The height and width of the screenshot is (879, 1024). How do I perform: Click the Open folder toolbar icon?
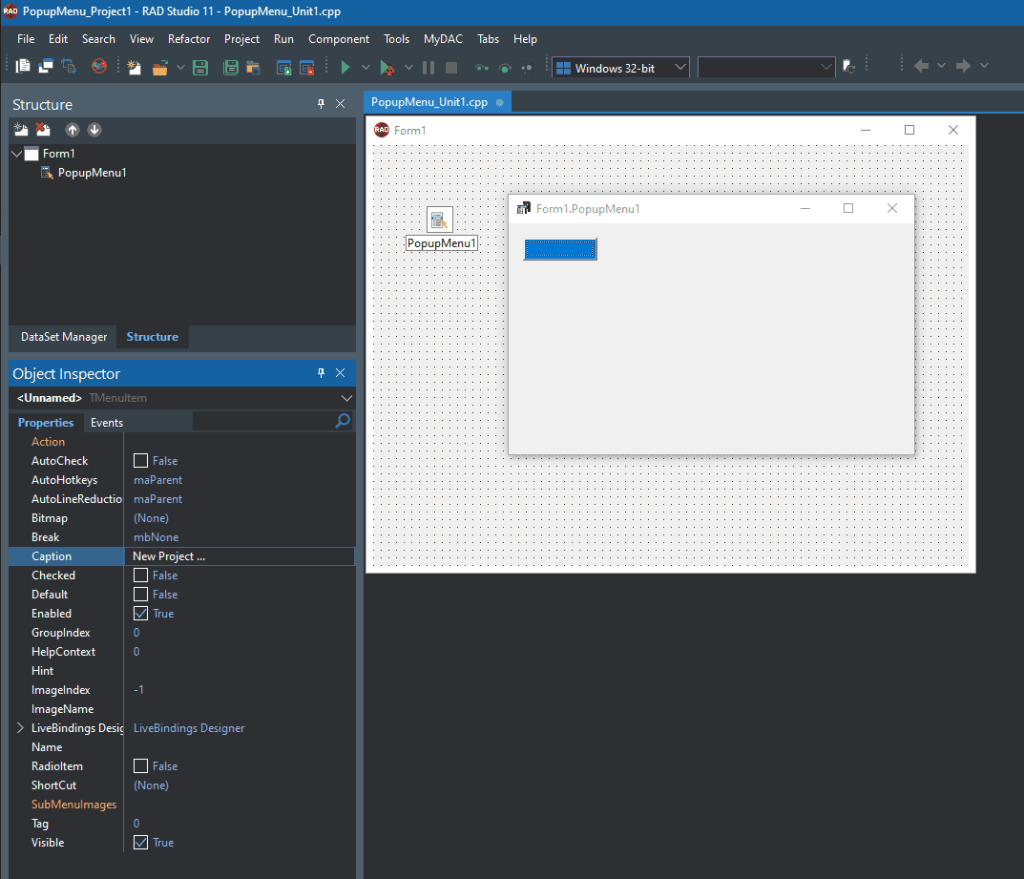[160, 67]
